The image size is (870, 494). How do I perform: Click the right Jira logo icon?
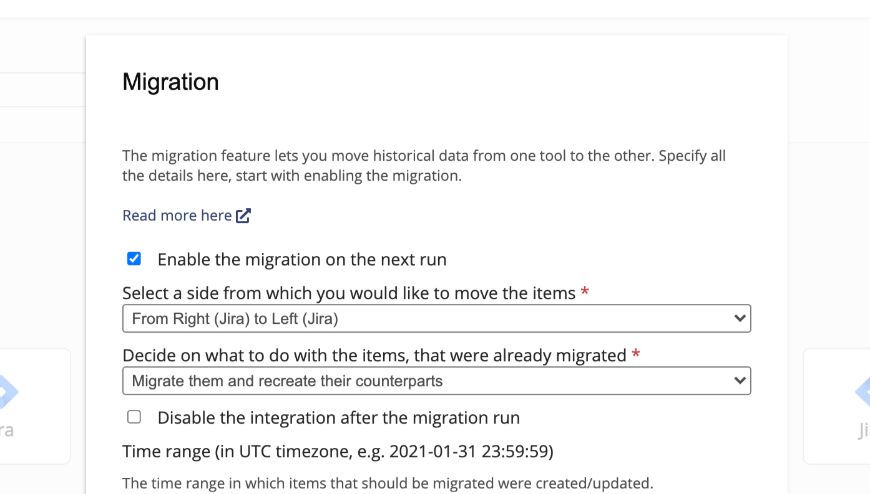[x=862, y=391]
